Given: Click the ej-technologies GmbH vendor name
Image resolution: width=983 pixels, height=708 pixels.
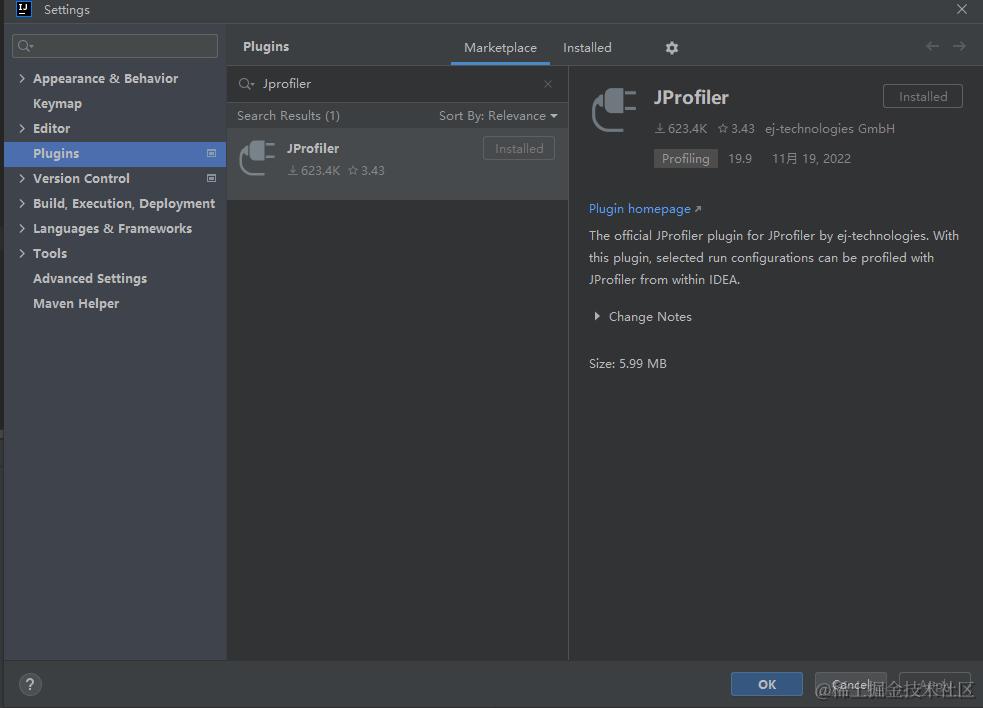Looking at the screenshot, I should [829, 129].
